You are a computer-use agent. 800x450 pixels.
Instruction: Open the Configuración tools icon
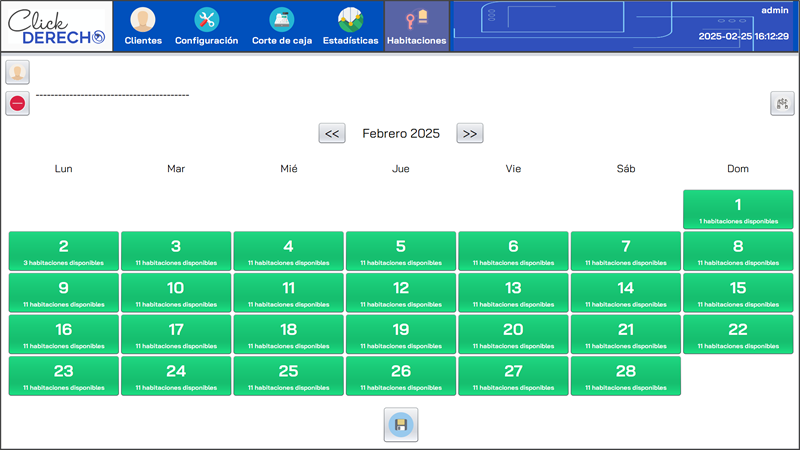coord(206,27)
